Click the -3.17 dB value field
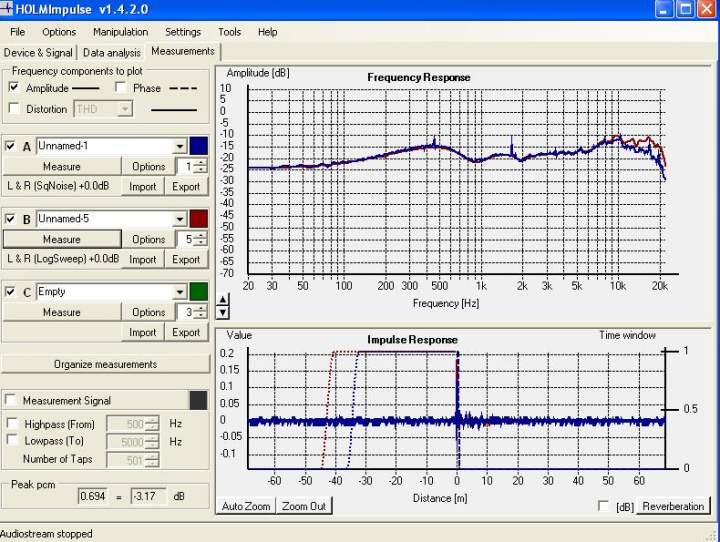This screenshot has height=542, width=720. point(148,496)
